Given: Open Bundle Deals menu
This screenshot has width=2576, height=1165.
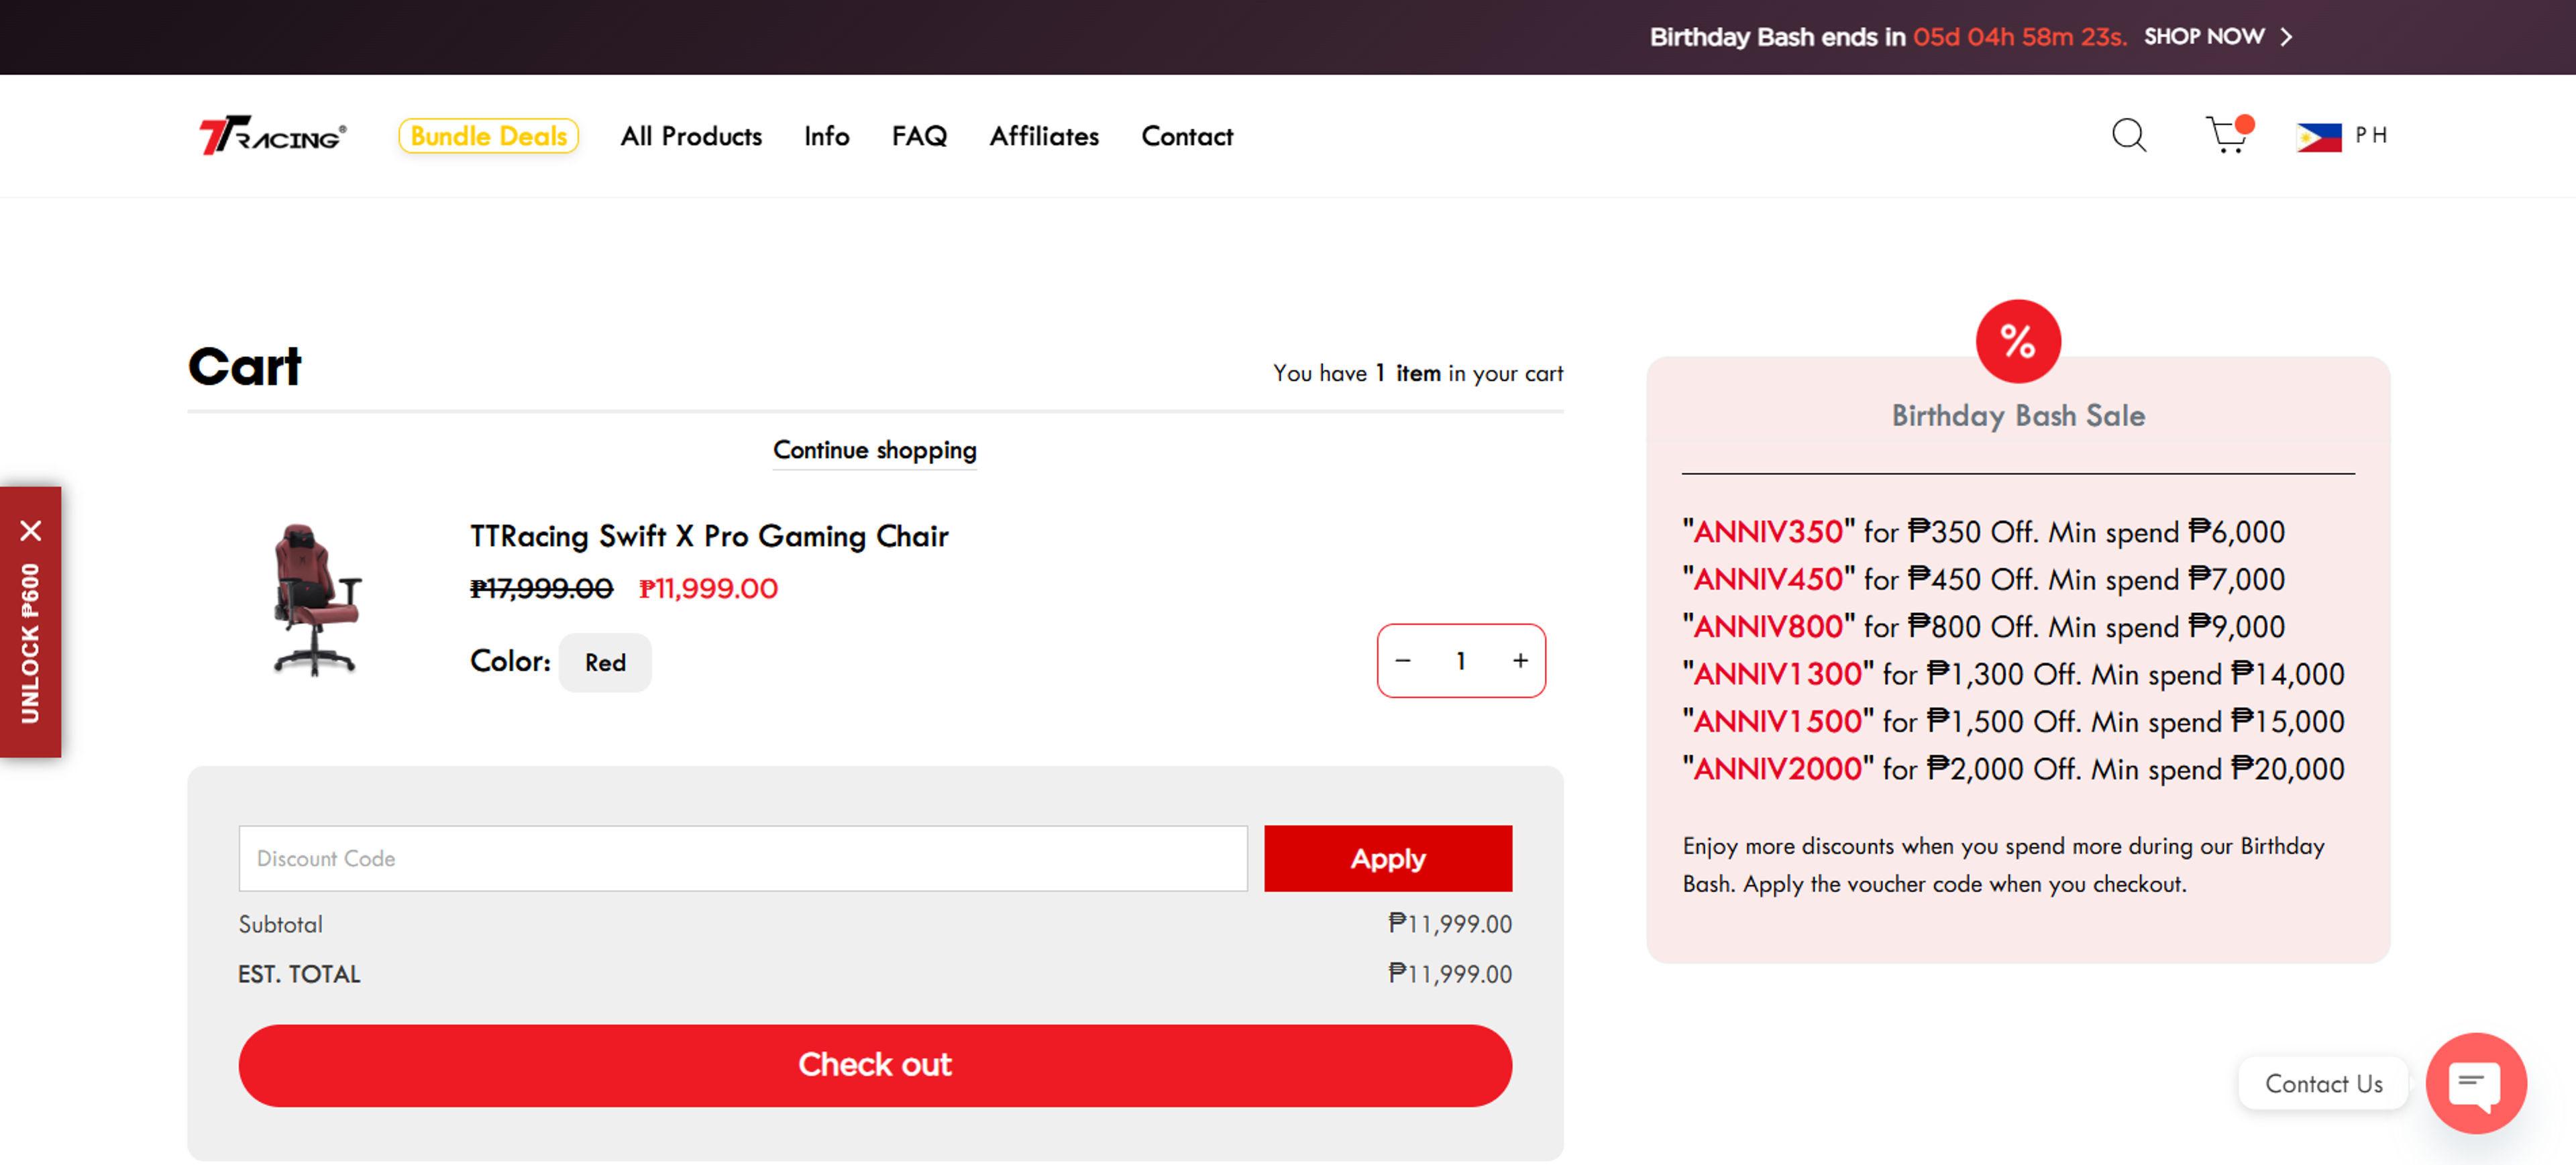Looking at the screenshot, I should (x=488, y=136).
